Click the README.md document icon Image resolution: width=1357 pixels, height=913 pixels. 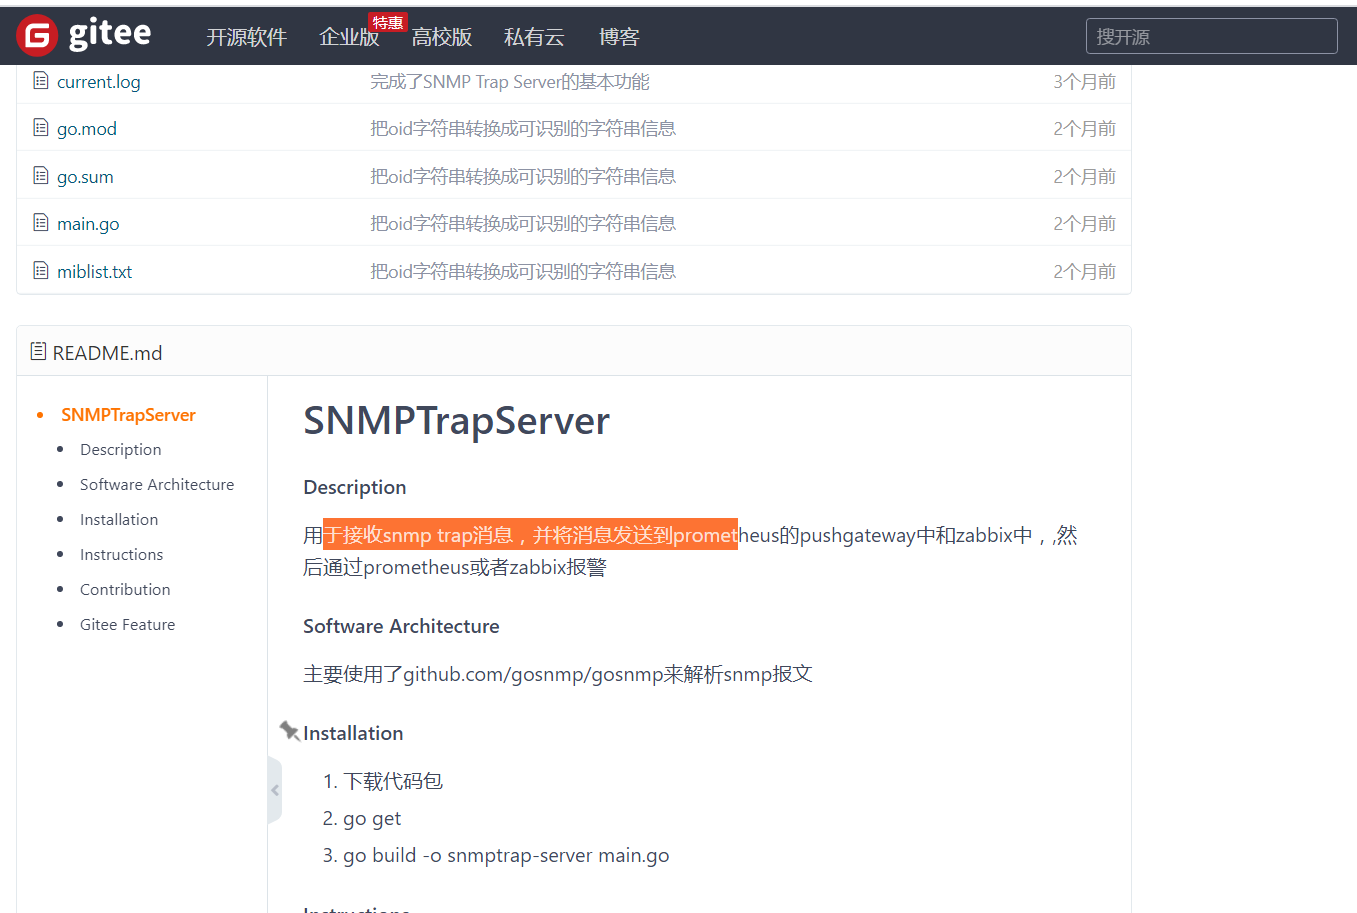point(38,352)
